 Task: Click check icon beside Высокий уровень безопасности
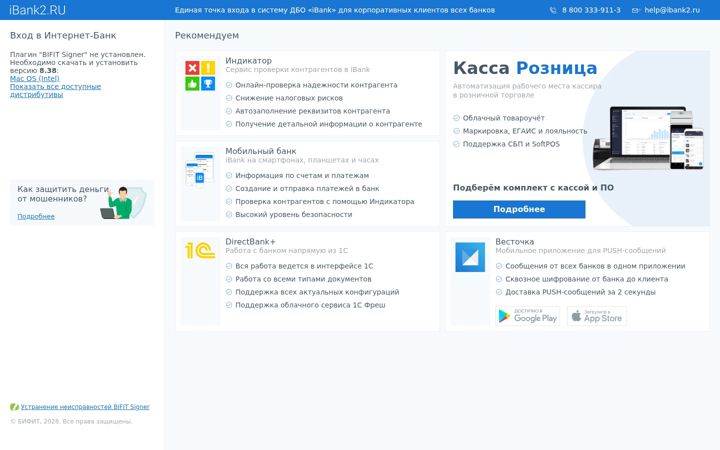pyautogui.click(x=229, y=214)
